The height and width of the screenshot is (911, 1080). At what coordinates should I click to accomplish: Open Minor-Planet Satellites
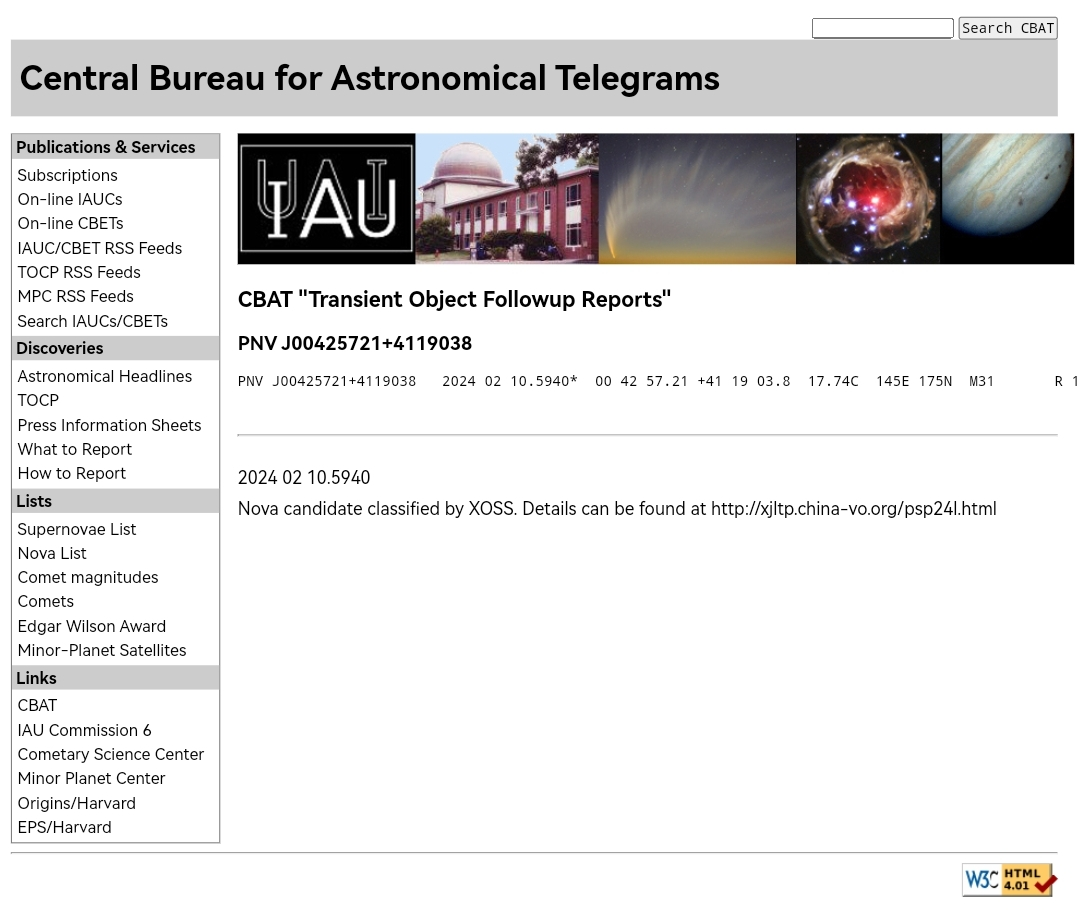102,651
